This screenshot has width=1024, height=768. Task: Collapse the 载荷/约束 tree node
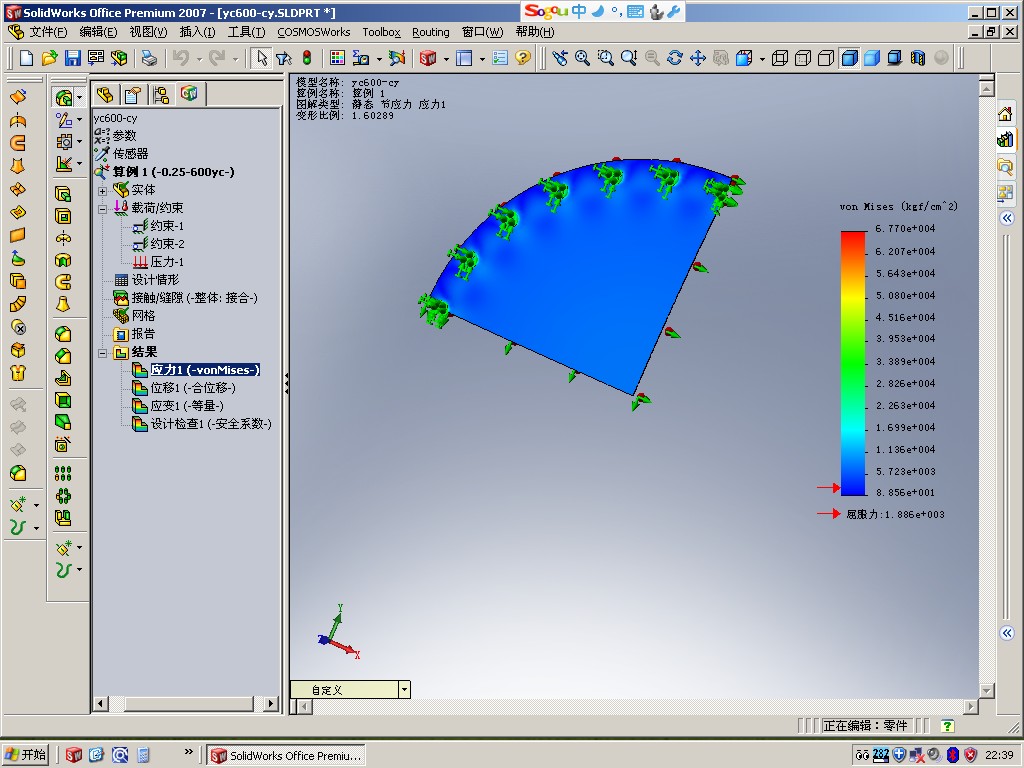[x=103, y=209]
